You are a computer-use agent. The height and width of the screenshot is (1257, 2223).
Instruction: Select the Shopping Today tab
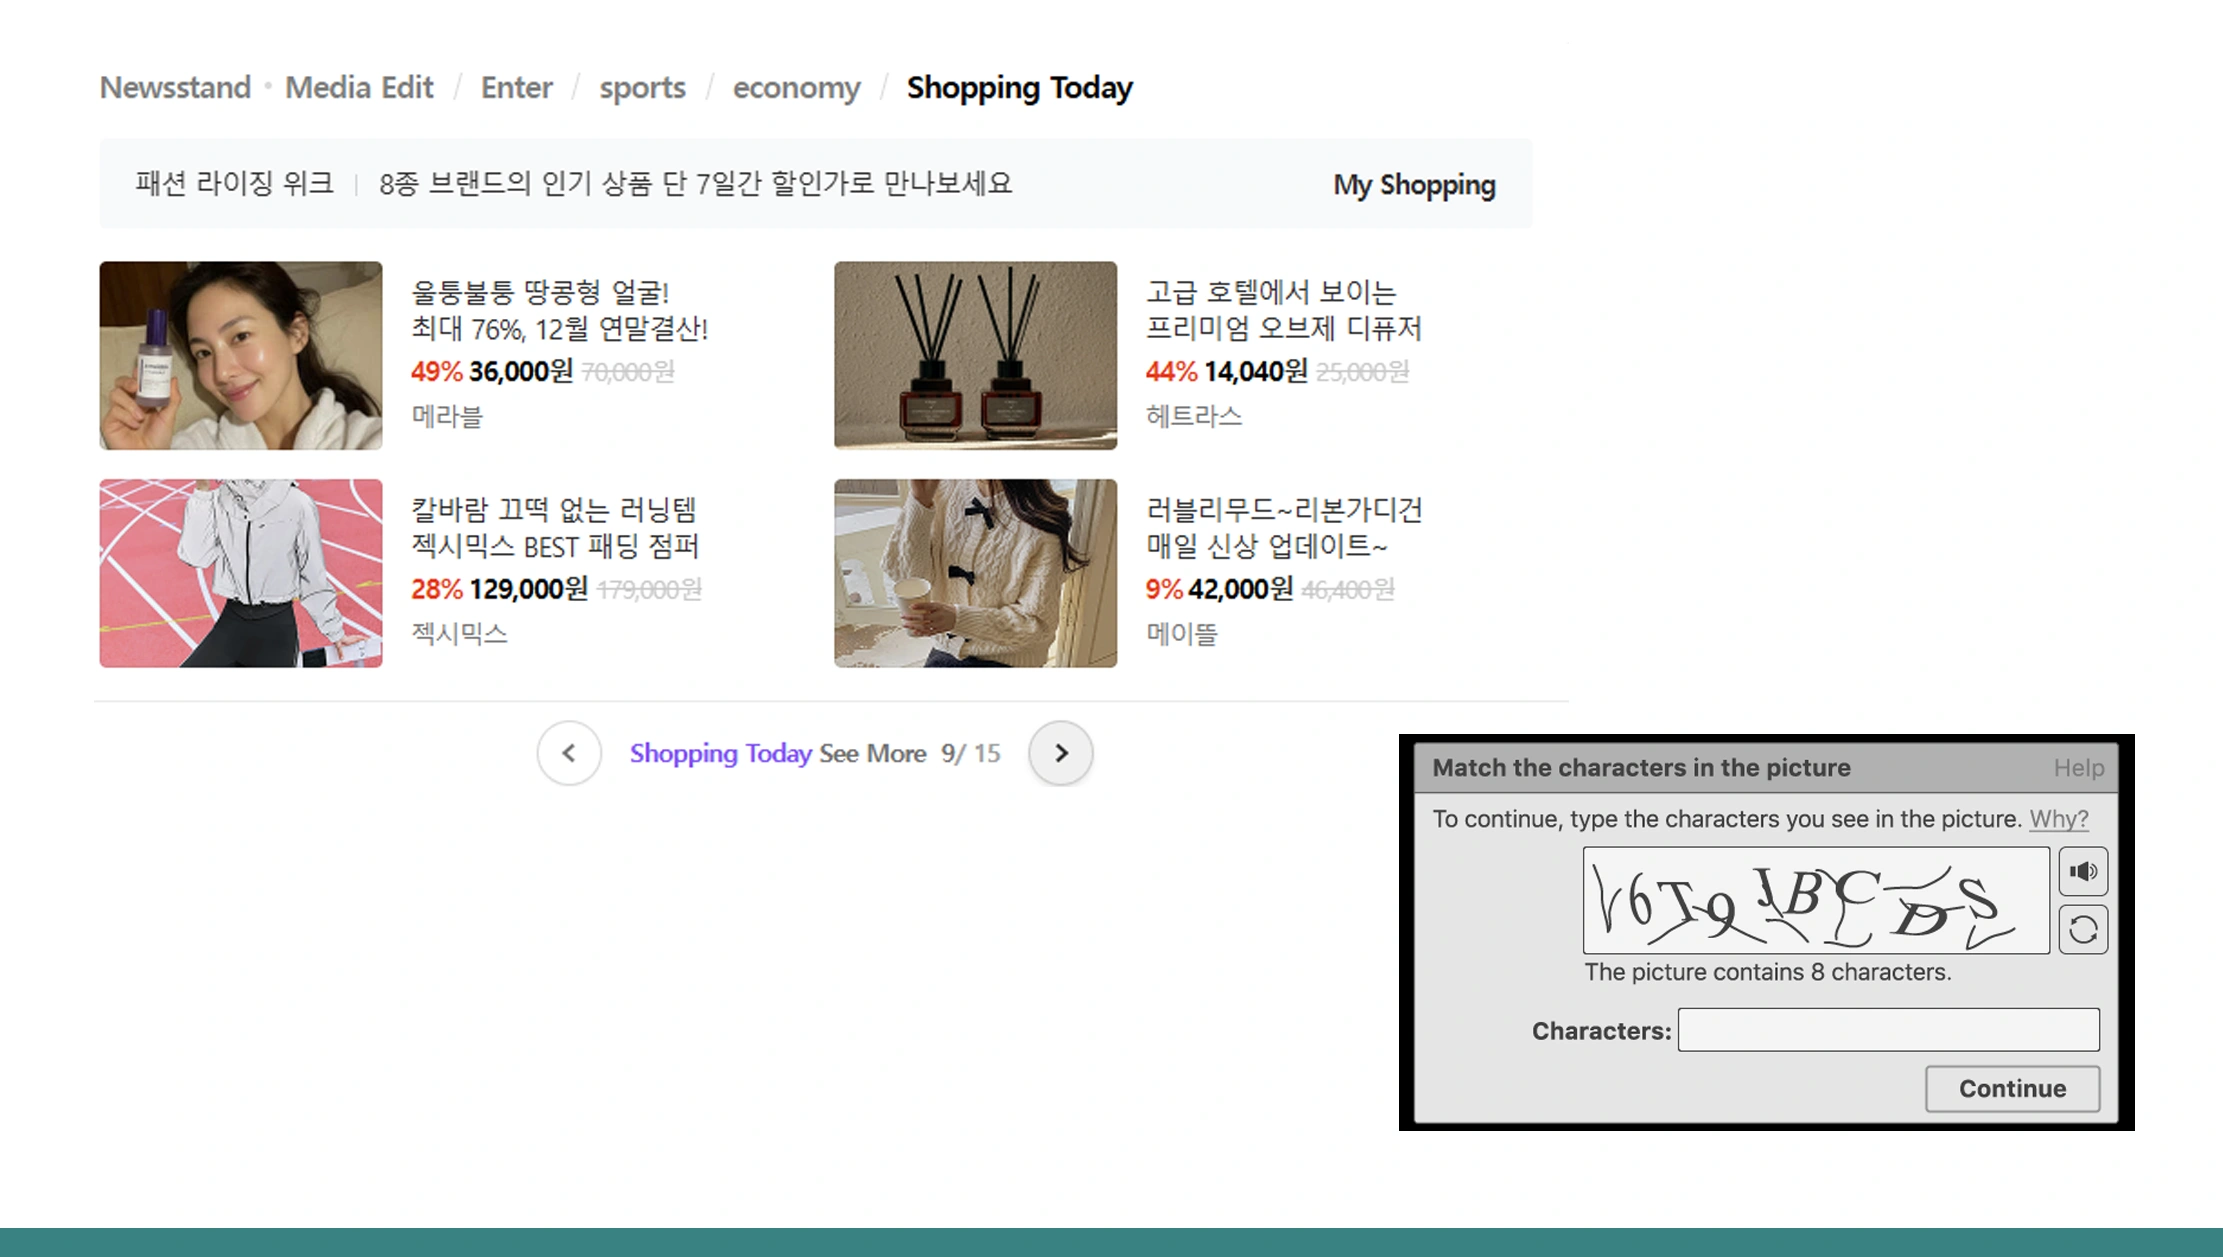(1019, 88)
